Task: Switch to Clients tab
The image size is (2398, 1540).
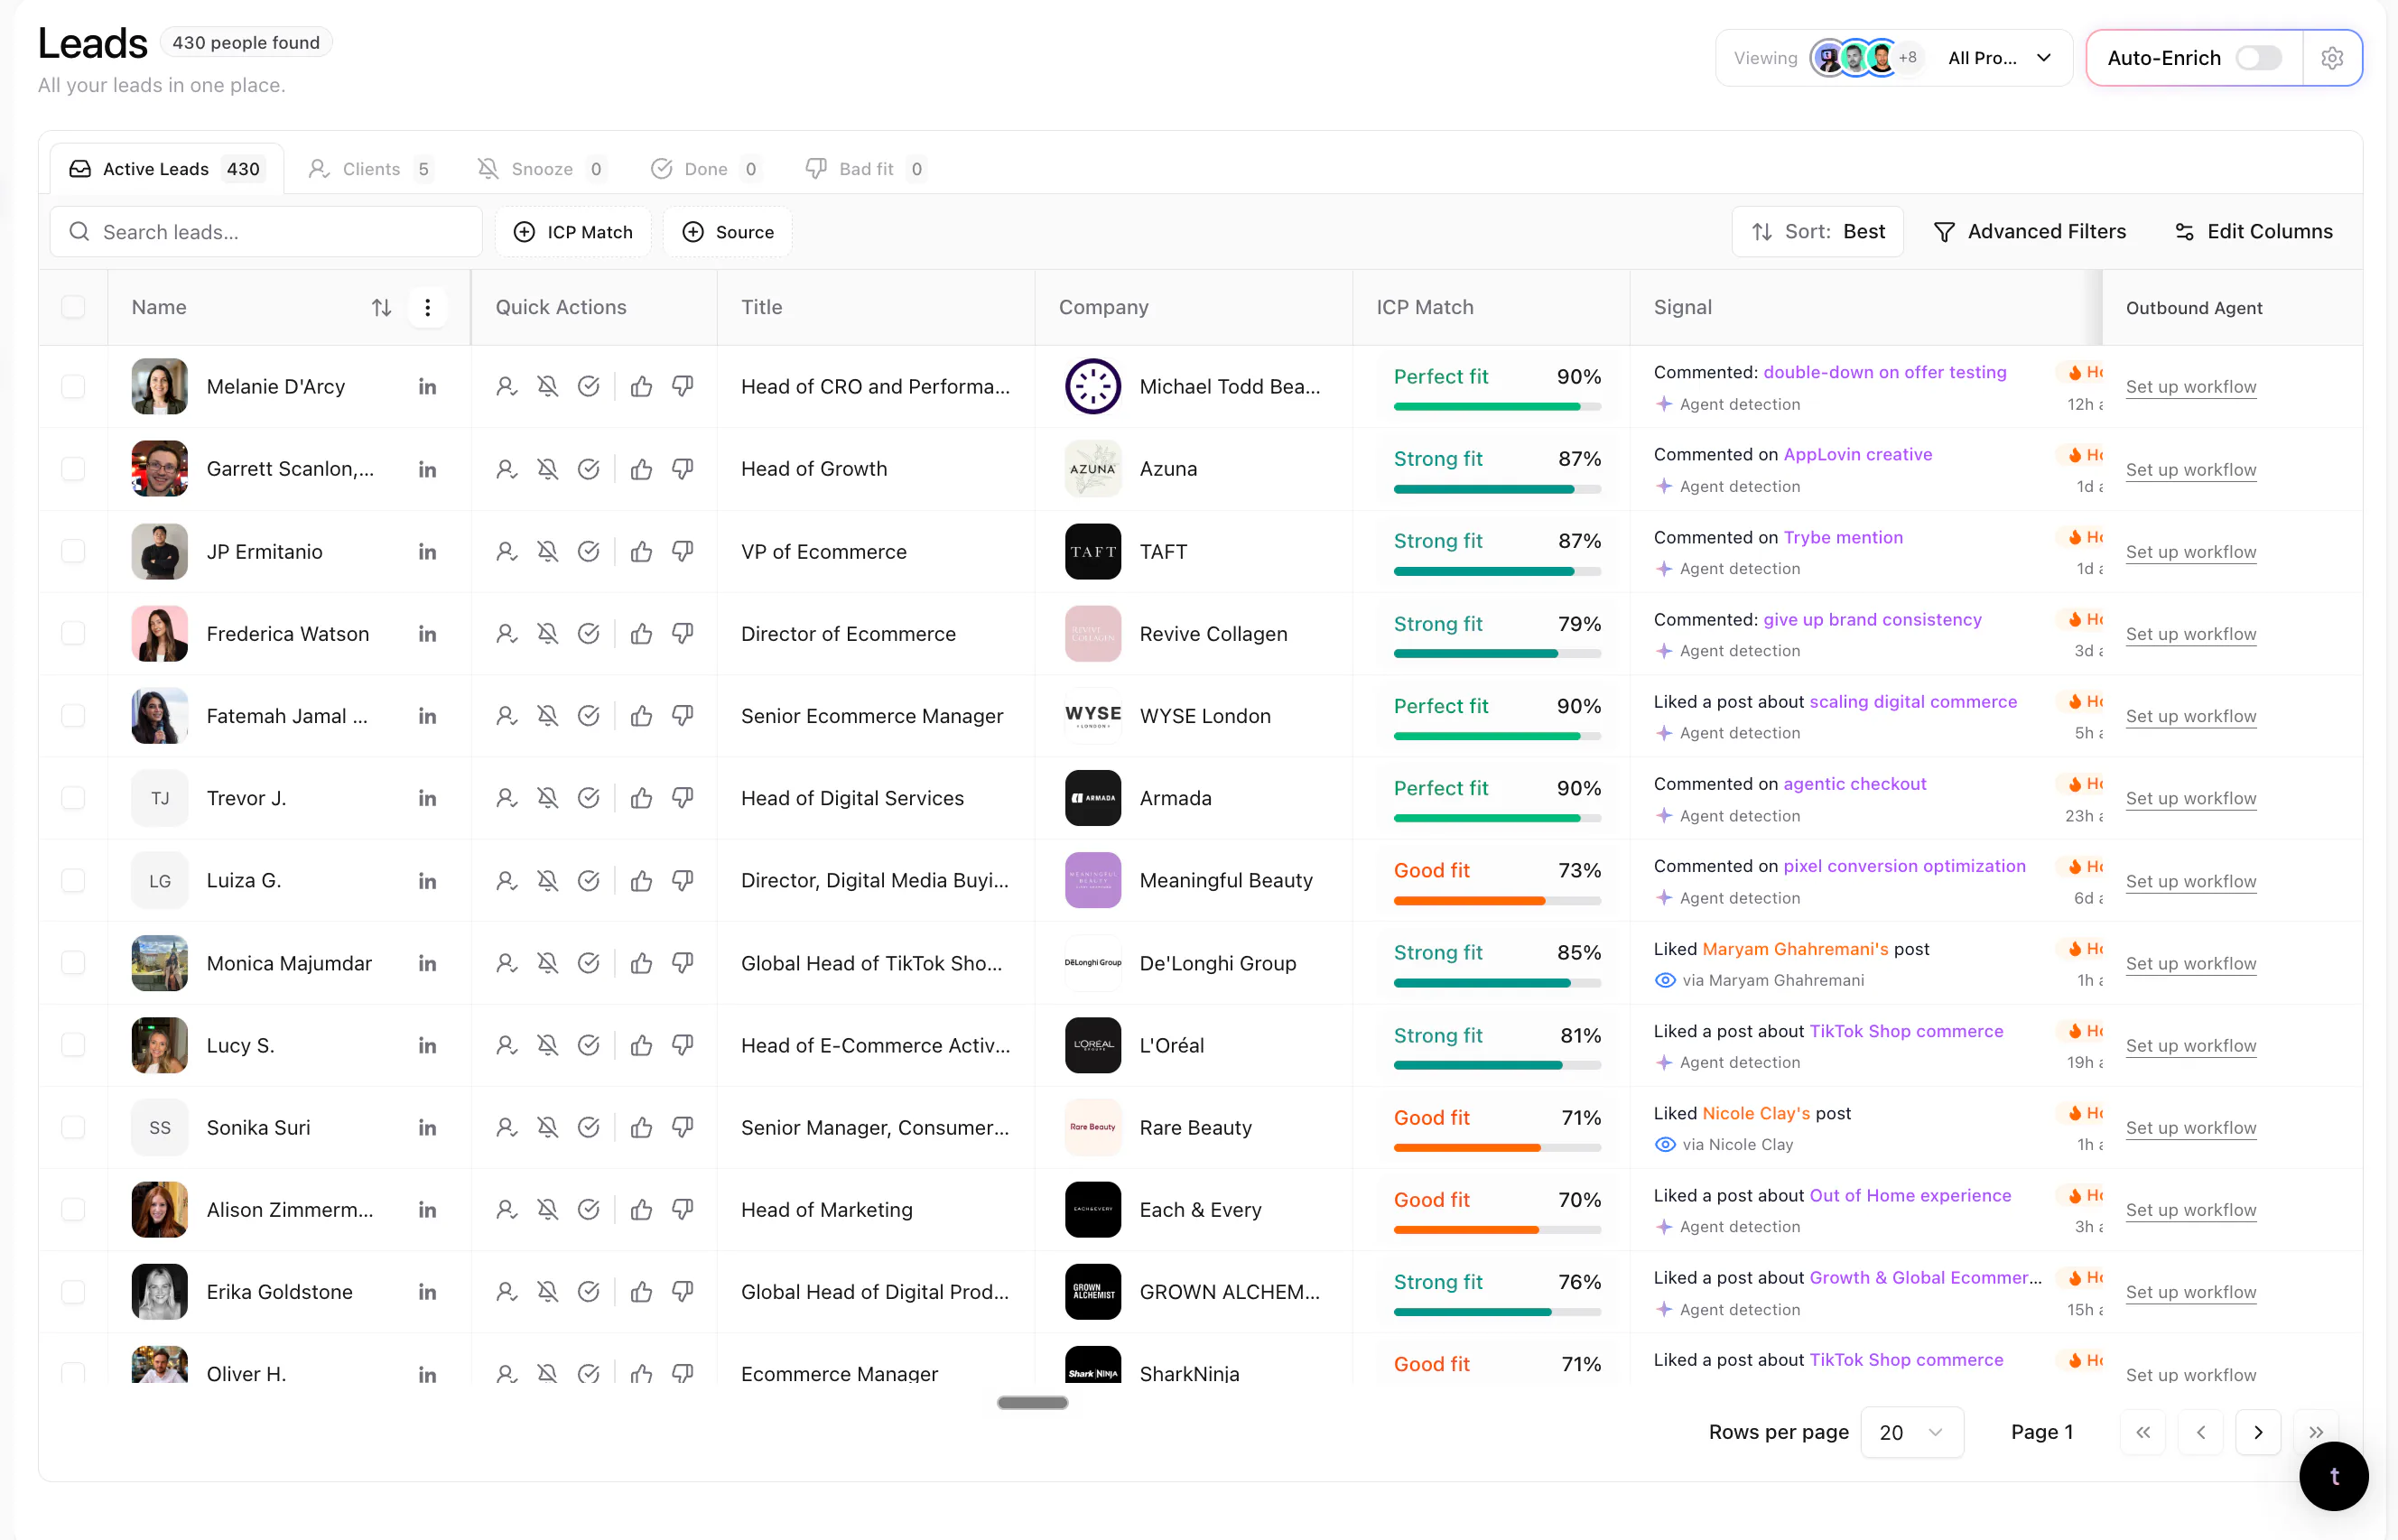Action: (x=370, y=169)
